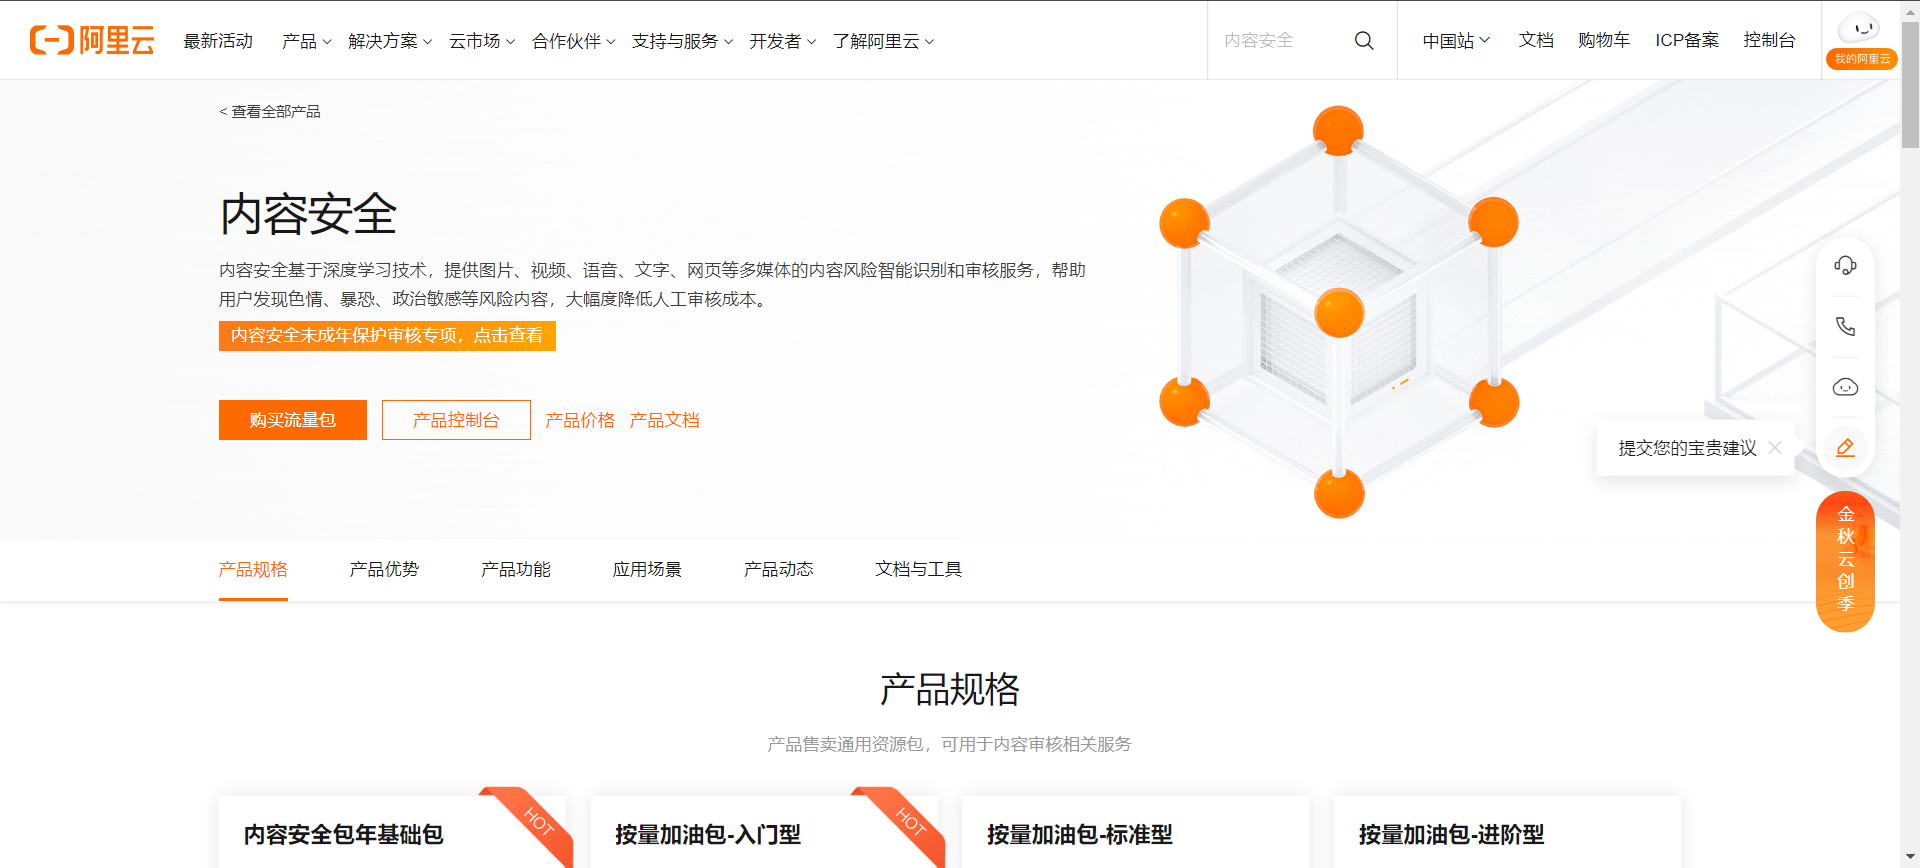This screenshot has height=868, width=1920.
Task: Open the 控制台 link in header
Action: (x=1769, y=40)
